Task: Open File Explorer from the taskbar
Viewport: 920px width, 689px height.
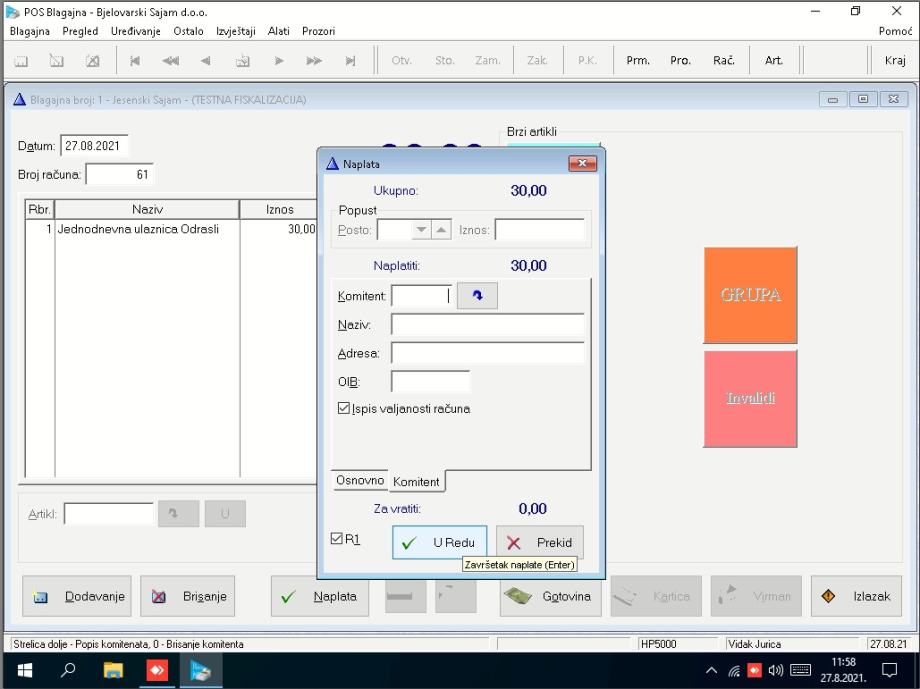Action: point(113,670)
